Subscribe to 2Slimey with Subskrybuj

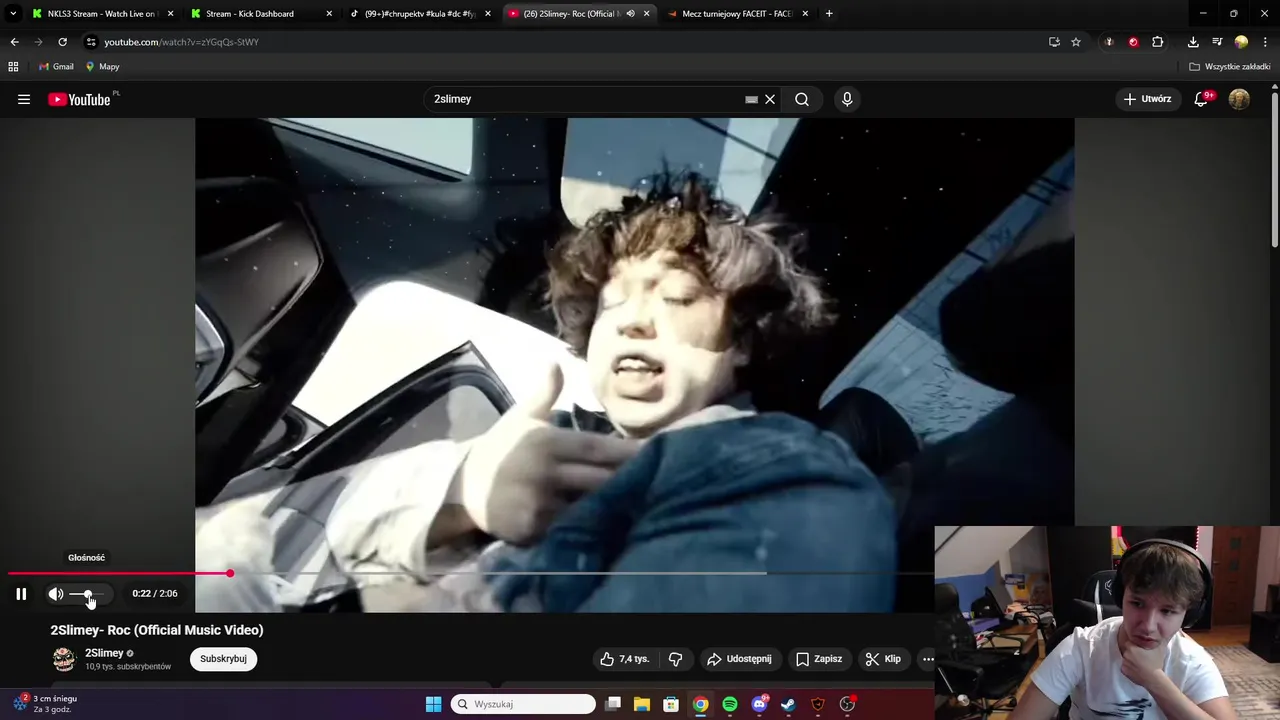point(223,659)
